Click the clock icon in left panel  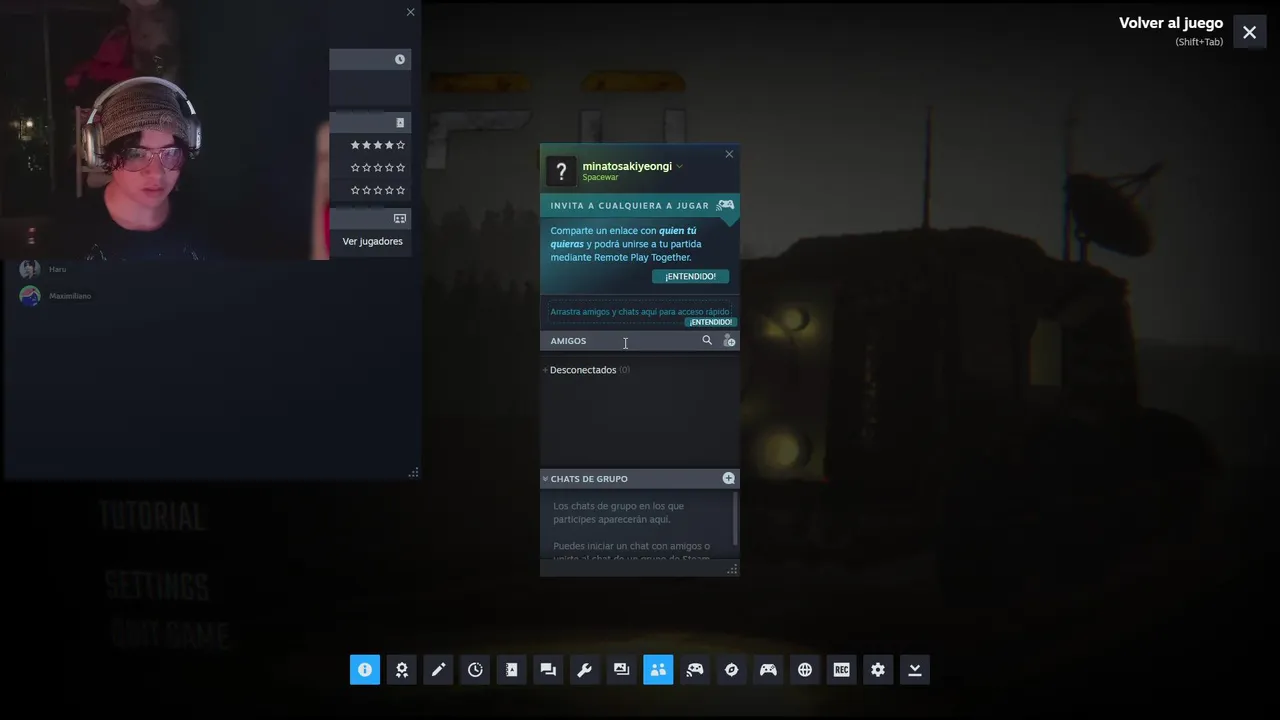[x=400, y=60]
